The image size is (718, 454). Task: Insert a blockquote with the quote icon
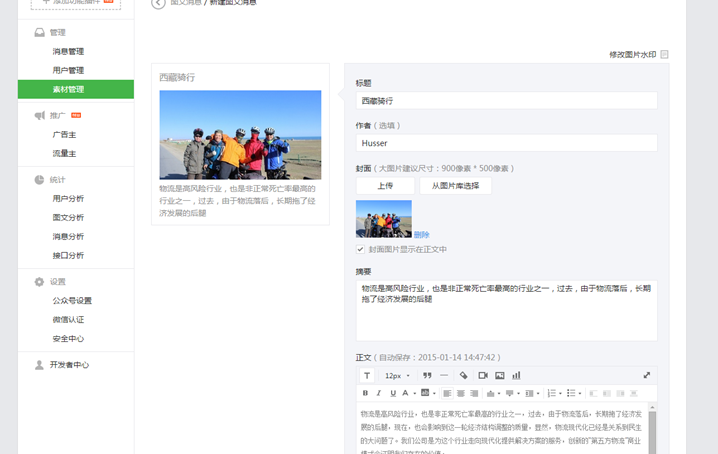[x=427, y=375]
